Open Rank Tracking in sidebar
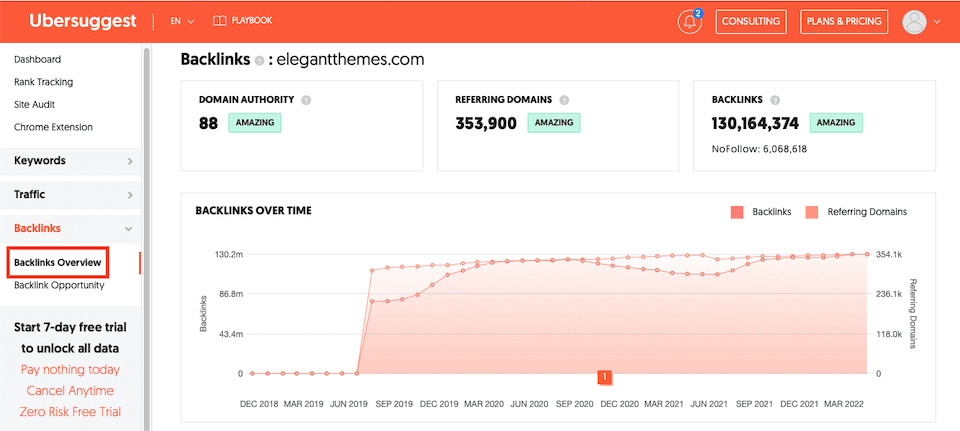The image size is (960, 431). [x=43, y=82]
